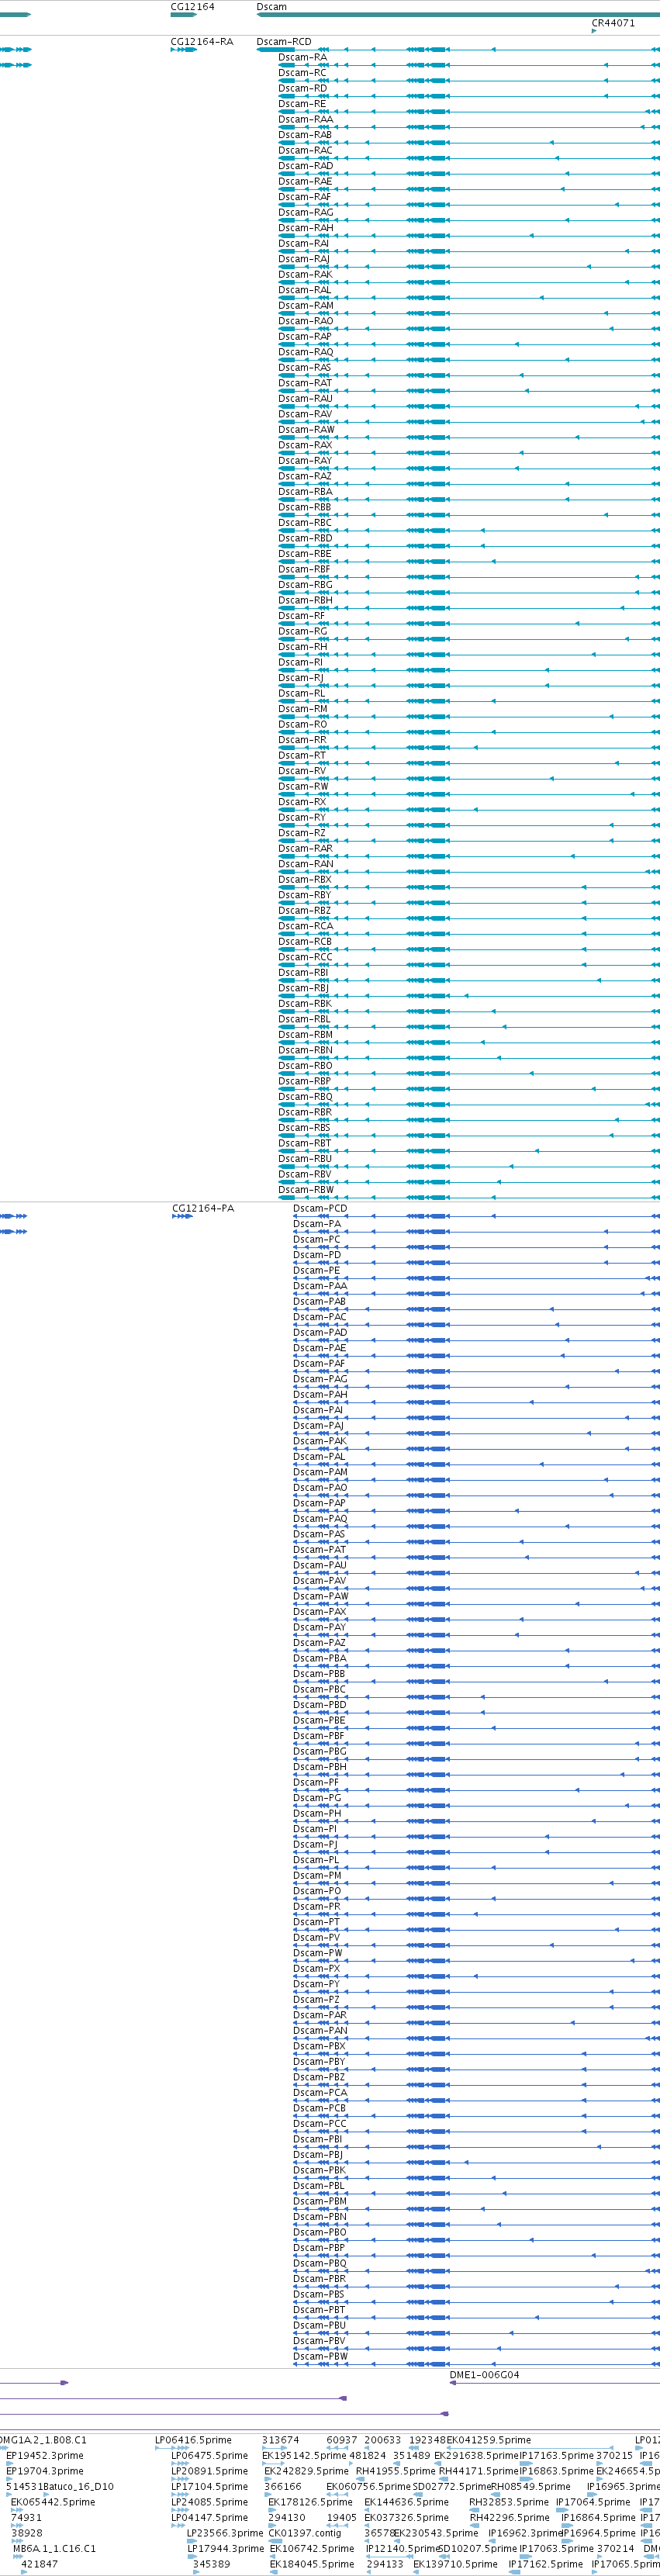Click the DME1-006G04 feature label
The height and width of the screenshot is (2576, 660).
coord(484,2374)
